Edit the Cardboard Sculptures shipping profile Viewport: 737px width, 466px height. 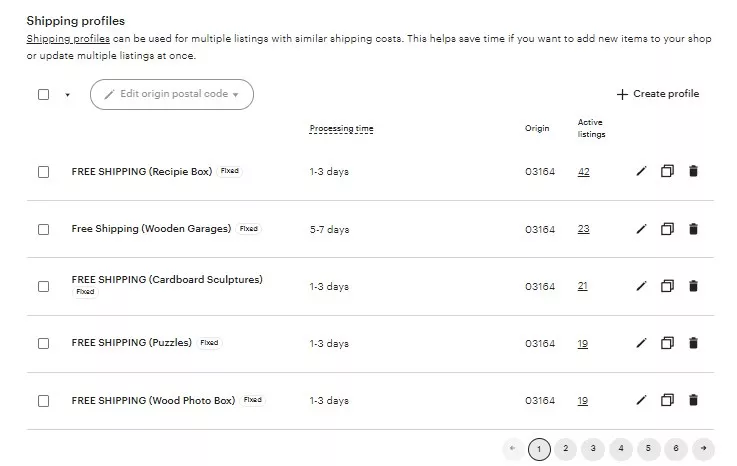point(641,286)
